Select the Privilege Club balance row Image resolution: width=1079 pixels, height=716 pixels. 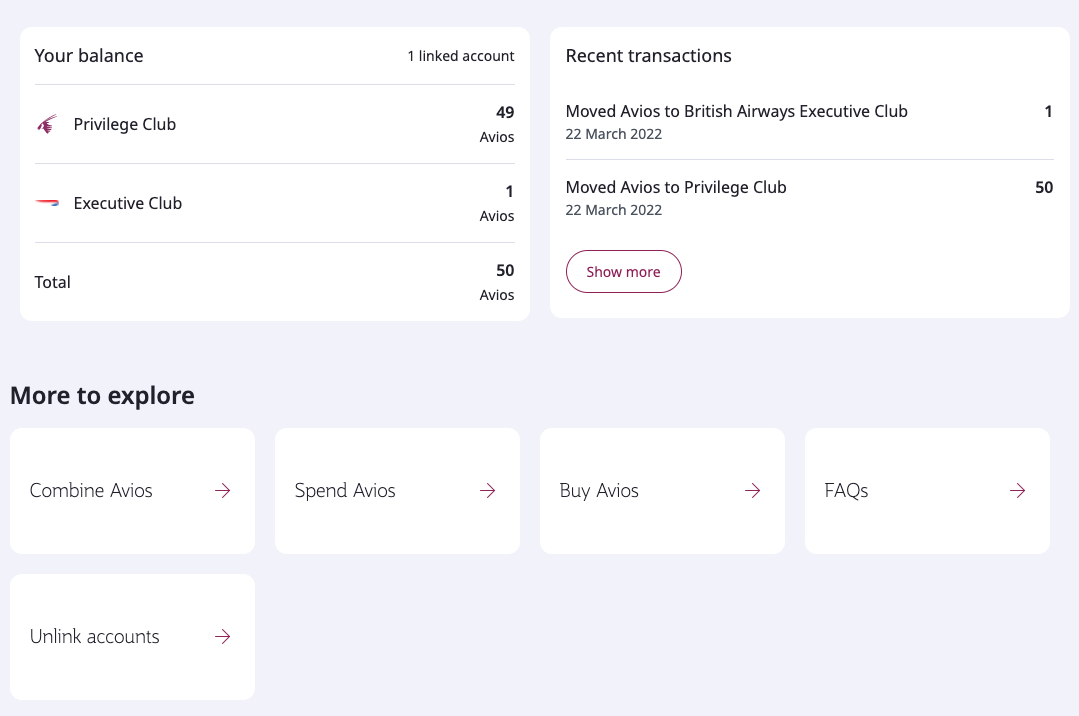coord(274,123)
